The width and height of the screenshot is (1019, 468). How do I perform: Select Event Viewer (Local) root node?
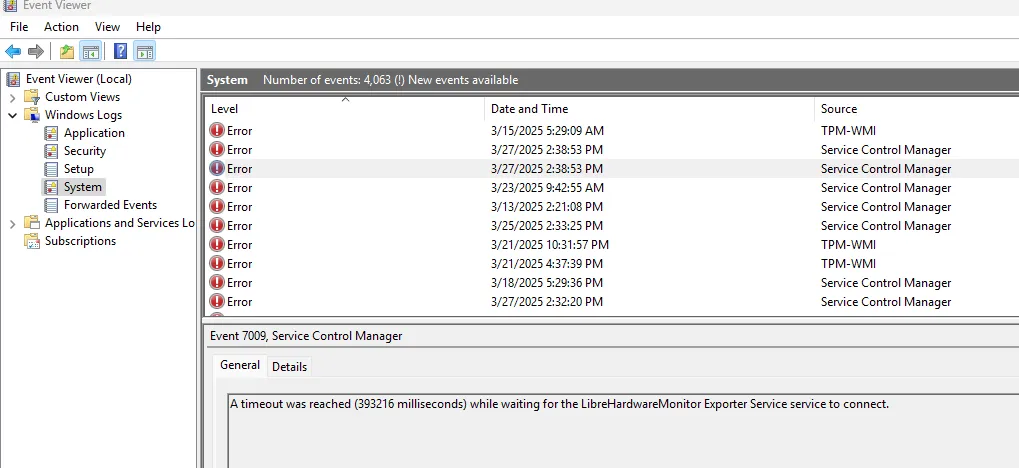(79, 79)
